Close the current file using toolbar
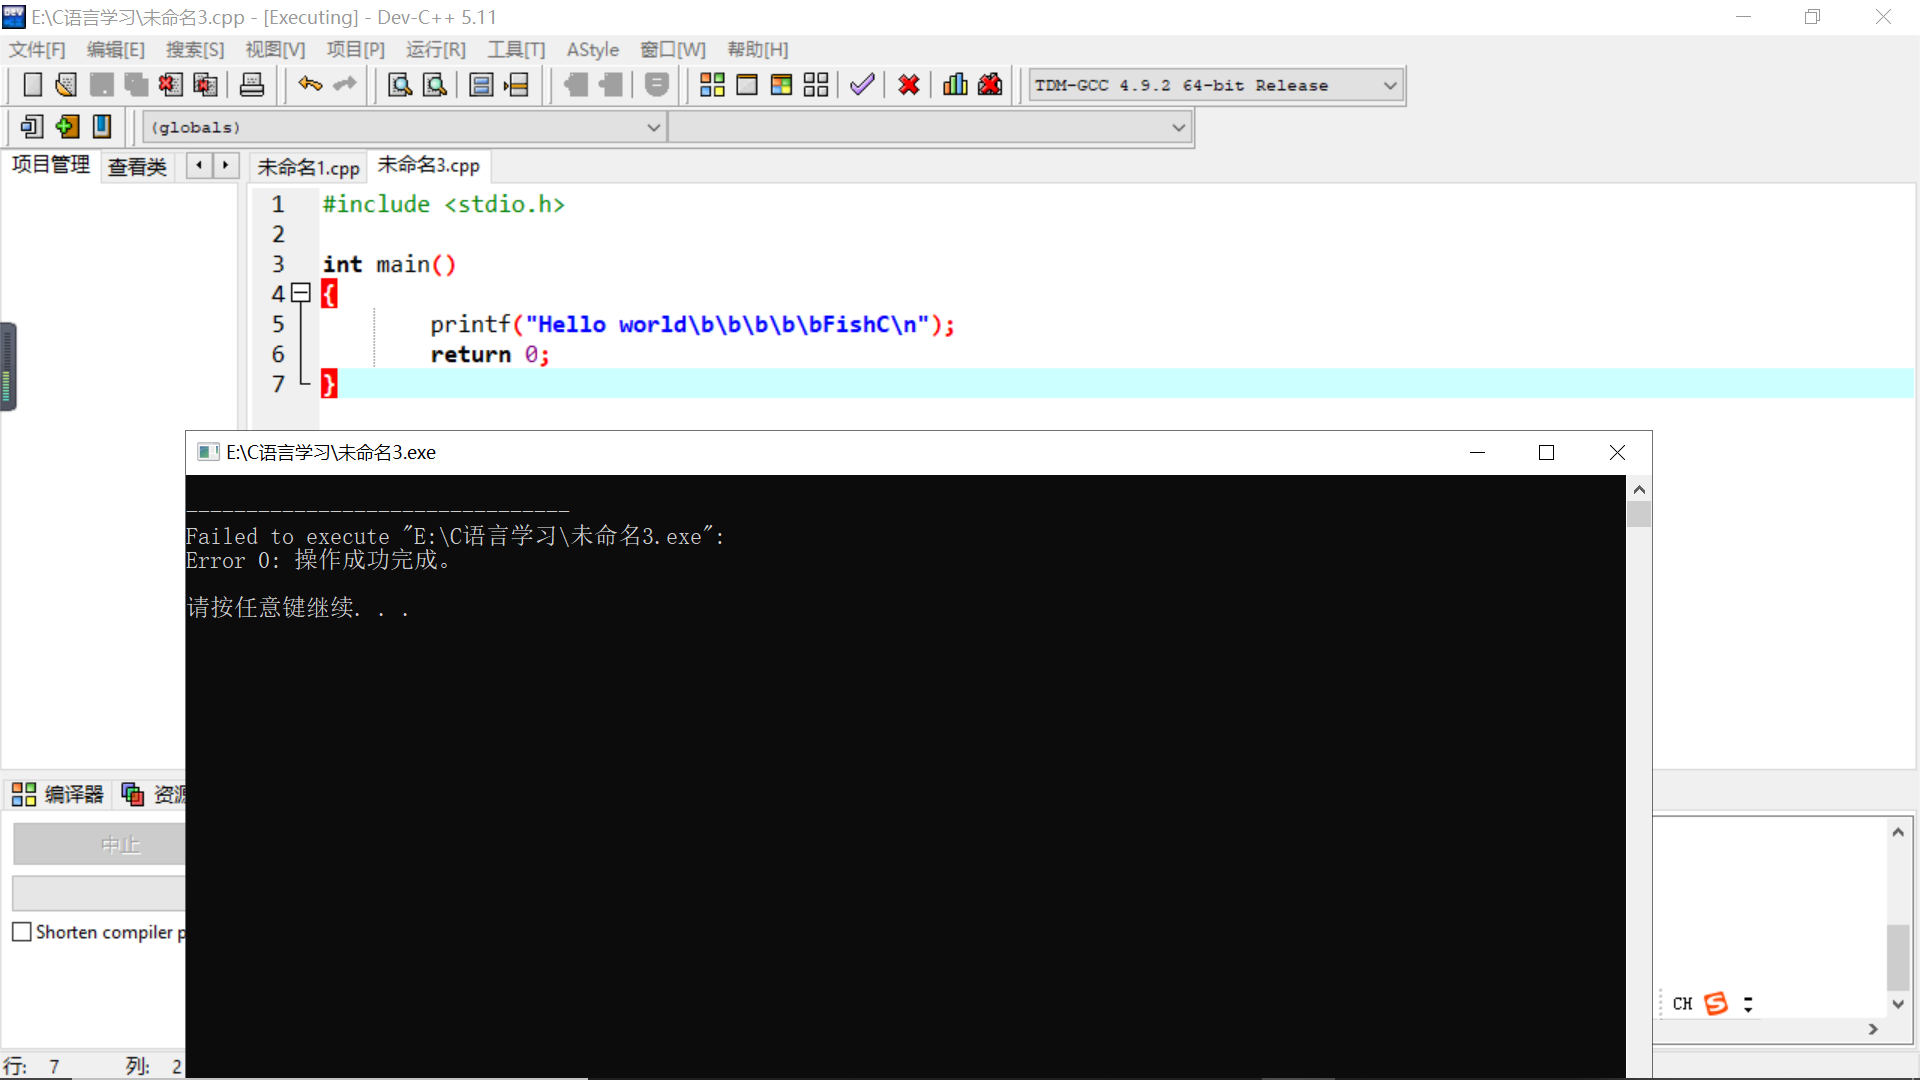This screenshot has height=1080, width=1920. tap(170, 85)
